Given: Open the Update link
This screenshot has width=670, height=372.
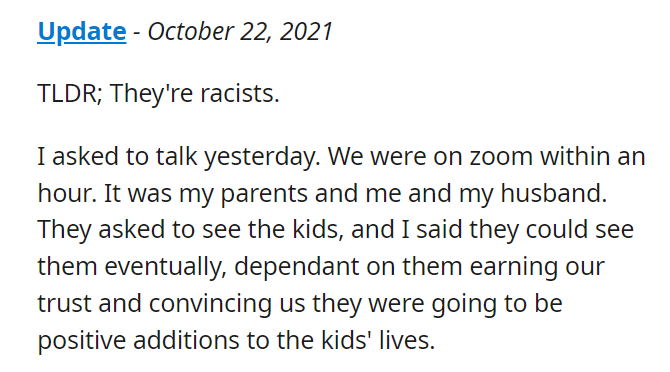Looking at the screenshot, I should tap(82, 32).
